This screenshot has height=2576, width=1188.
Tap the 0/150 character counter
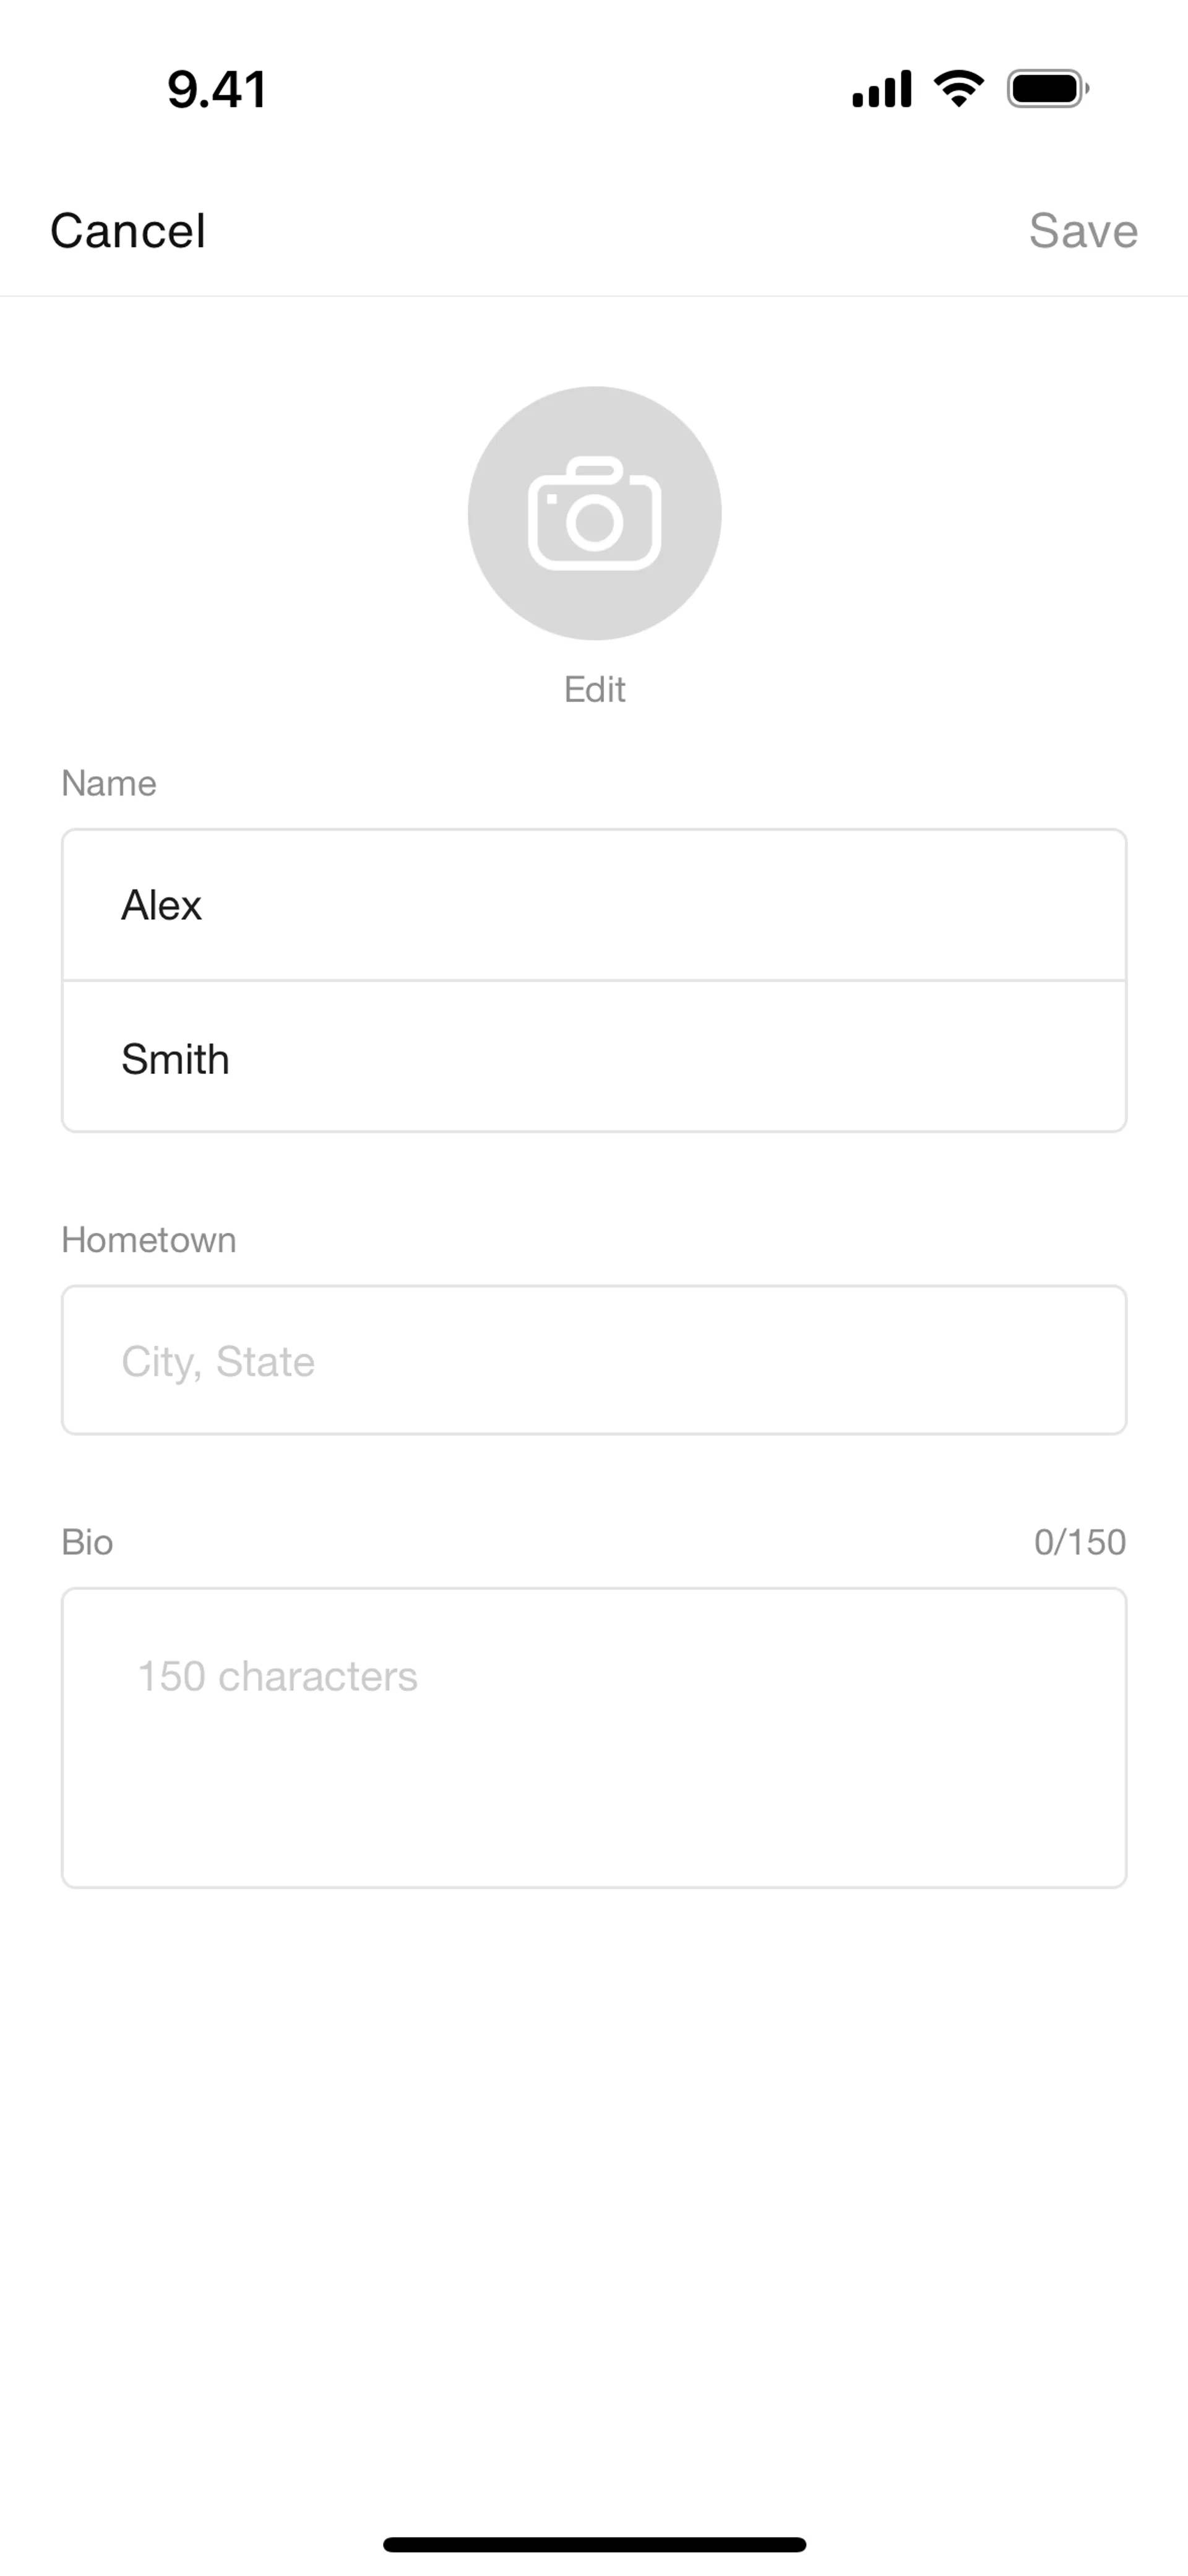pos(1079,1542)
